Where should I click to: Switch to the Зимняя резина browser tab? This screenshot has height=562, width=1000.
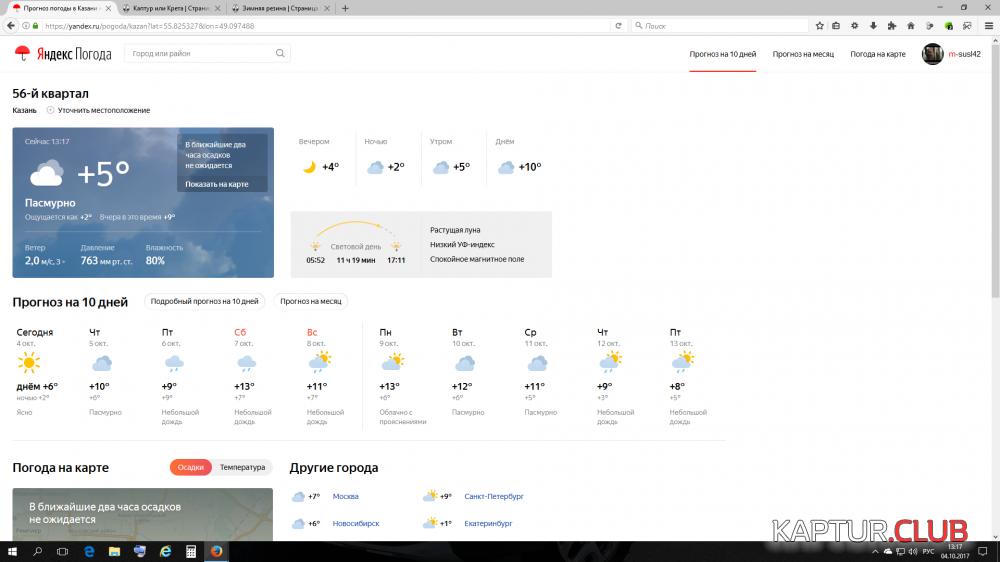point(280,8)
